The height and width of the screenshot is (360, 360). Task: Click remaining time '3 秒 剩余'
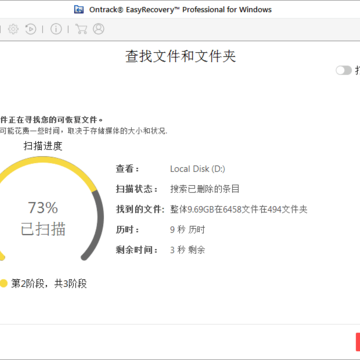click(x=187, y=250)
